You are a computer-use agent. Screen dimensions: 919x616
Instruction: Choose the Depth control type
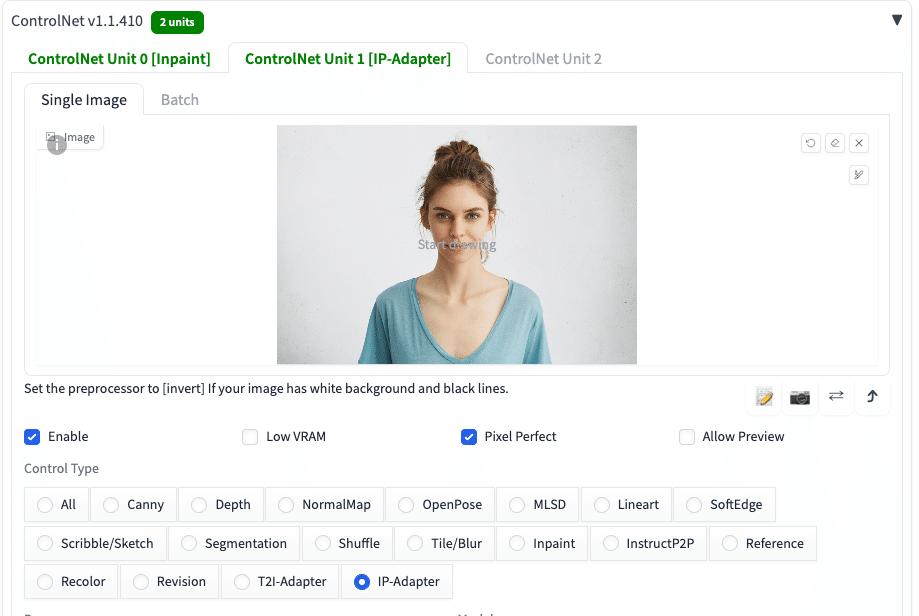[x=221, y=505]
